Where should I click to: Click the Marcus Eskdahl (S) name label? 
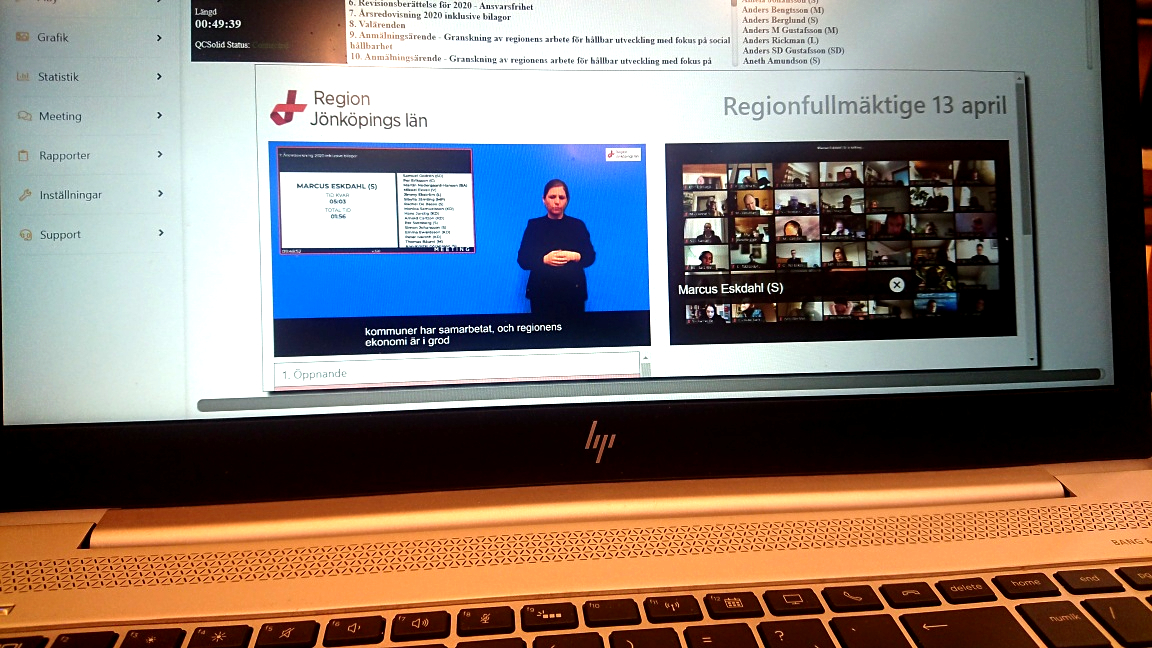730,289
